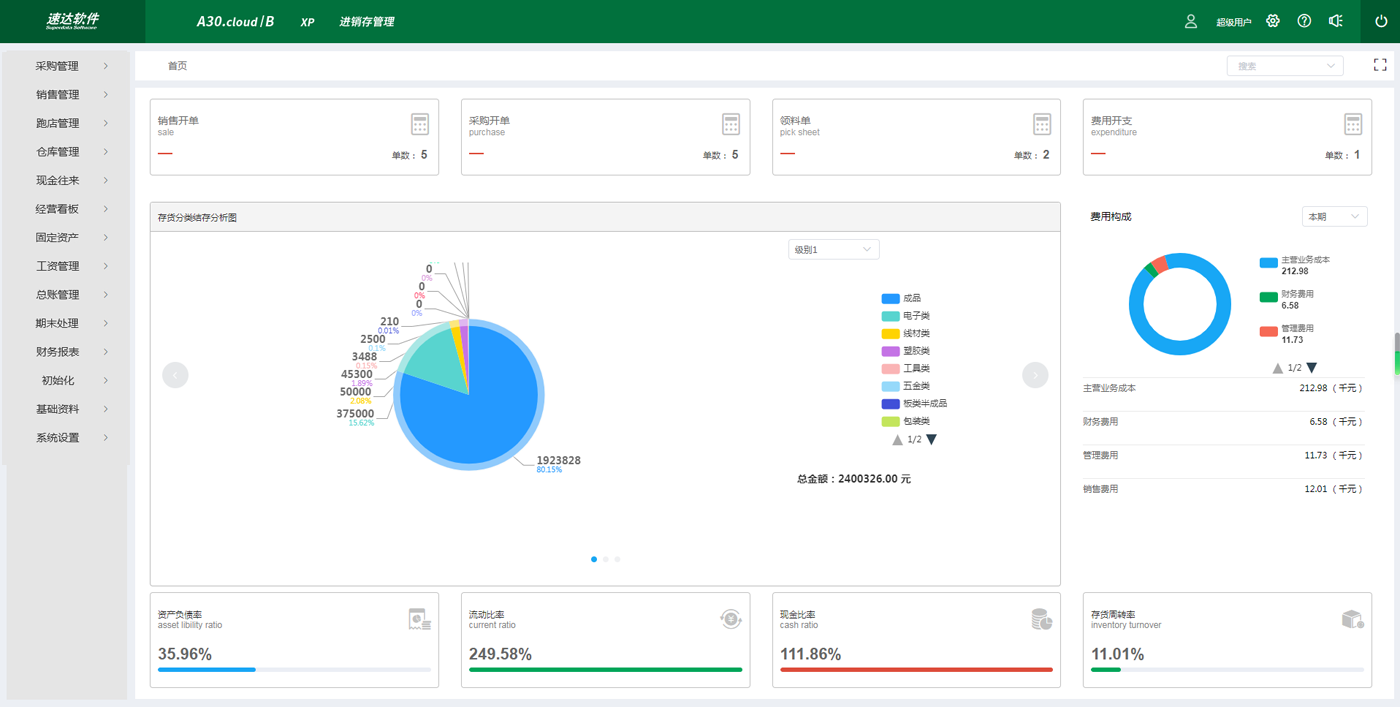
Task: Open the 本期 period dropdown
Action: pos(1333,217)
